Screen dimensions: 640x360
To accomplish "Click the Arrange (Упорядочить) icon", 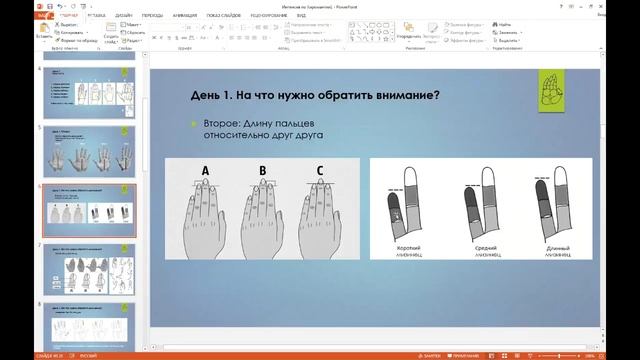I will pos(409,28).
